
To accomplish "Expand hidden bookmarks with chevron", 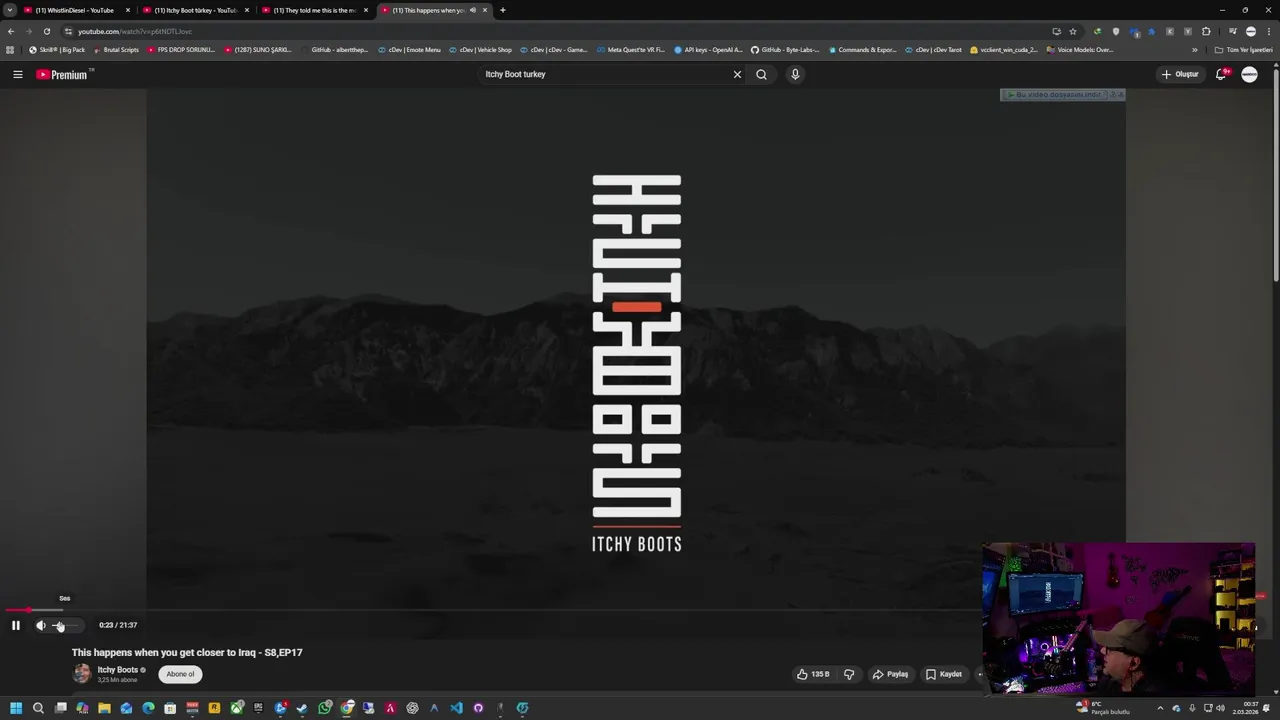I will point(1194,50).
